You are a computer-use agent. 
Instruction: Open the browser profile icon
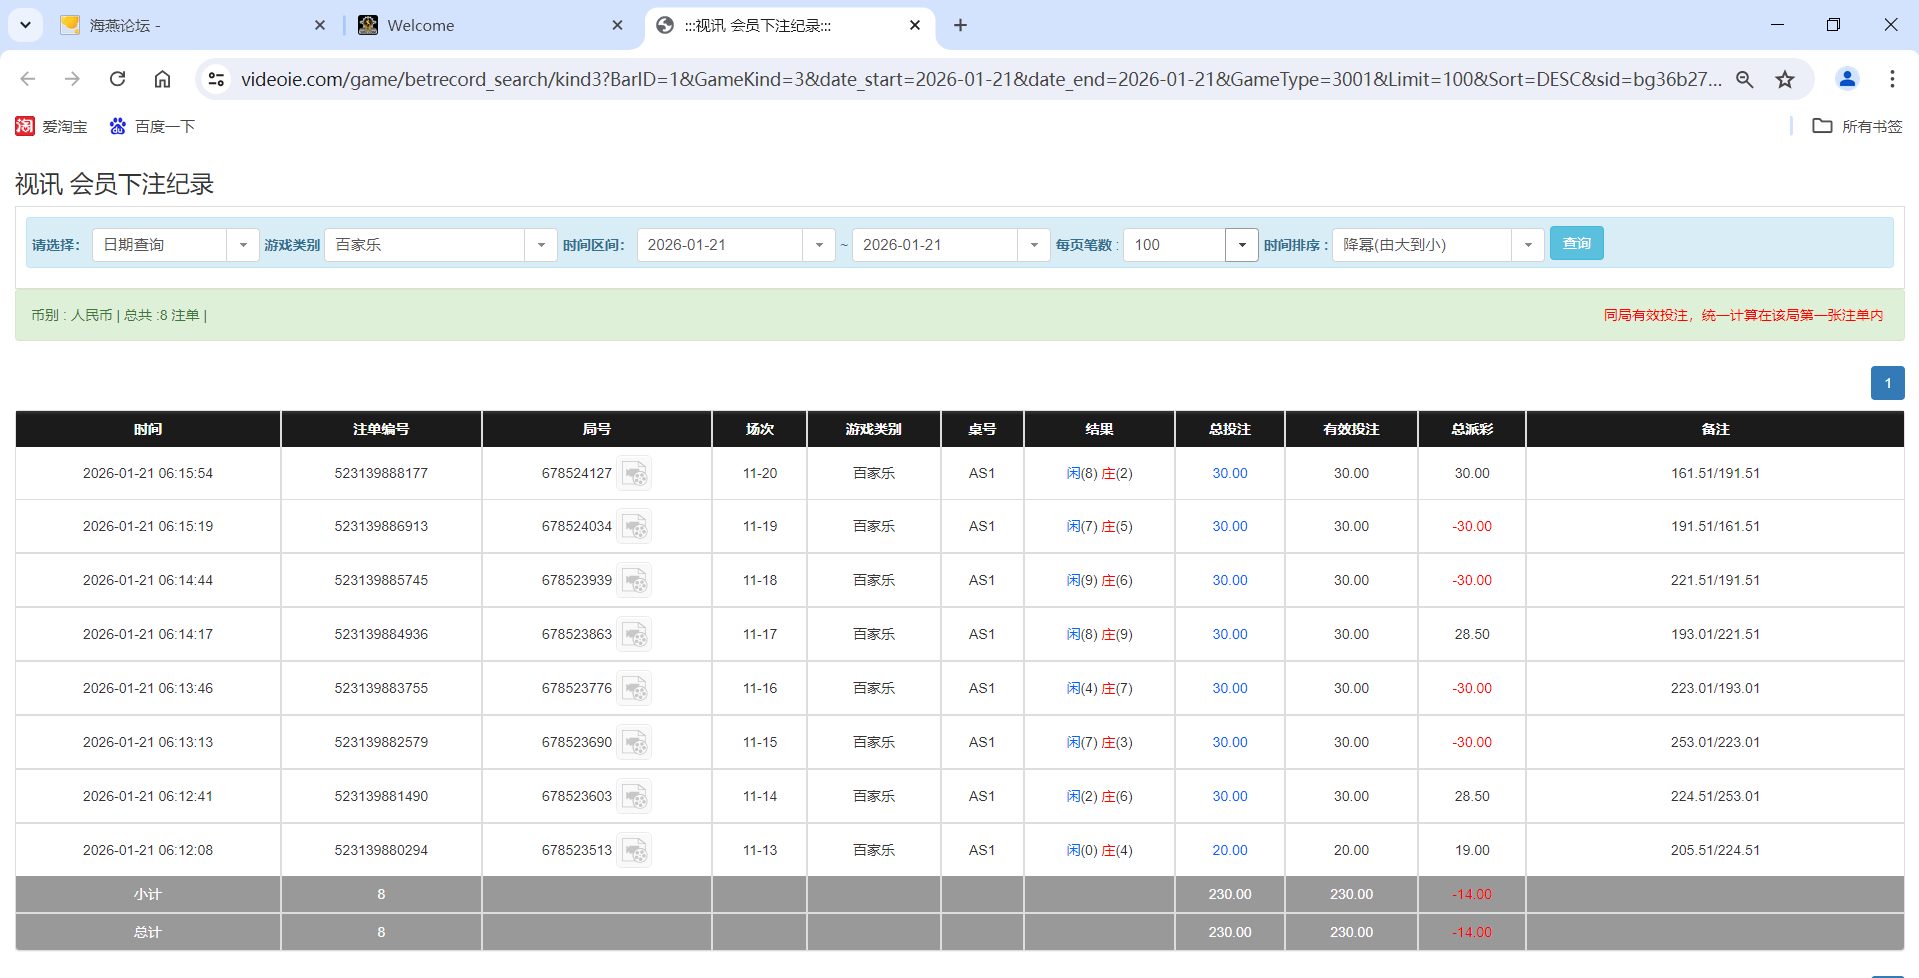click(1847, 79)
